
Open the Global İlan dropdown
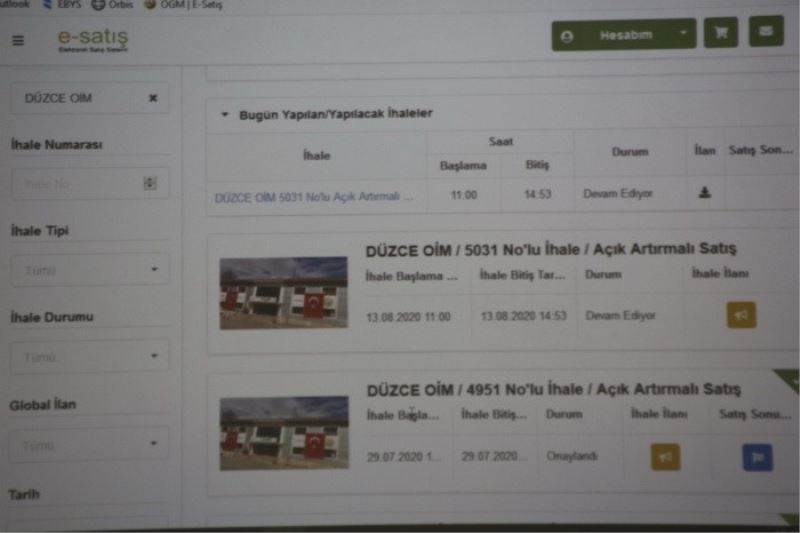tap(90, 444)
